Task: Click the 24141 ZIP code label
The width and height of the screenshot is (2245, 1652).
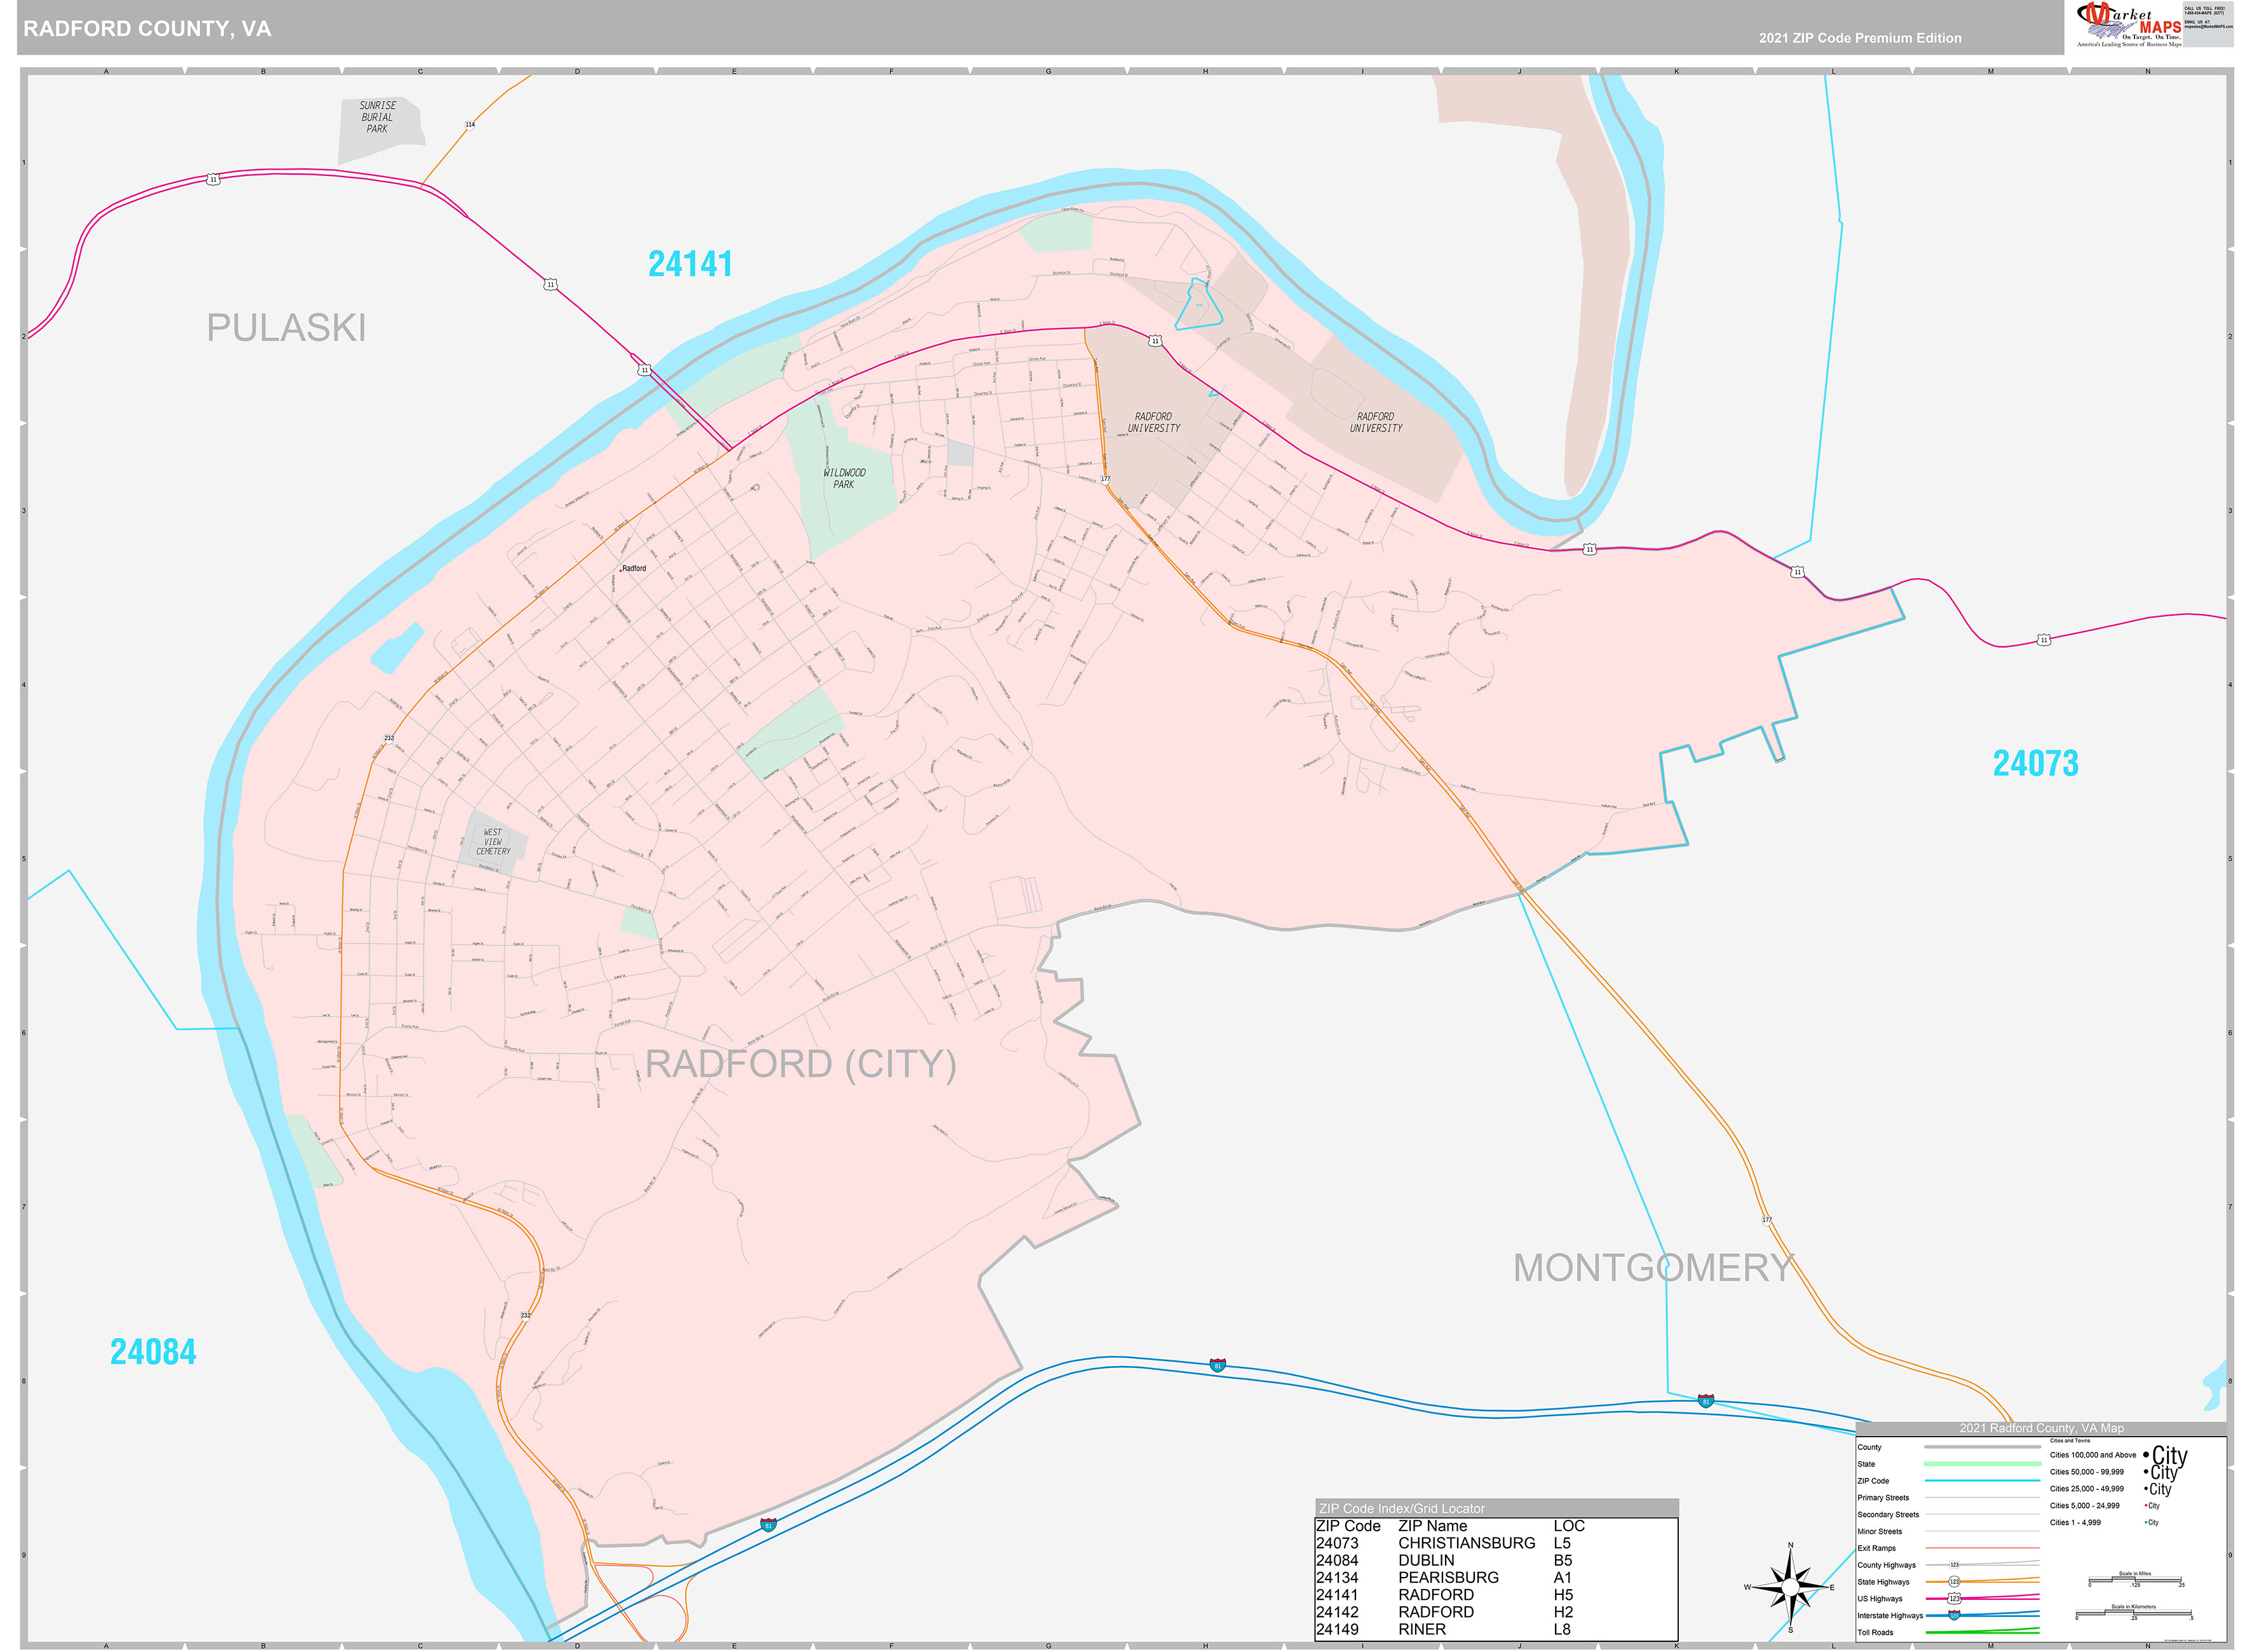Action: coord(690,264)
